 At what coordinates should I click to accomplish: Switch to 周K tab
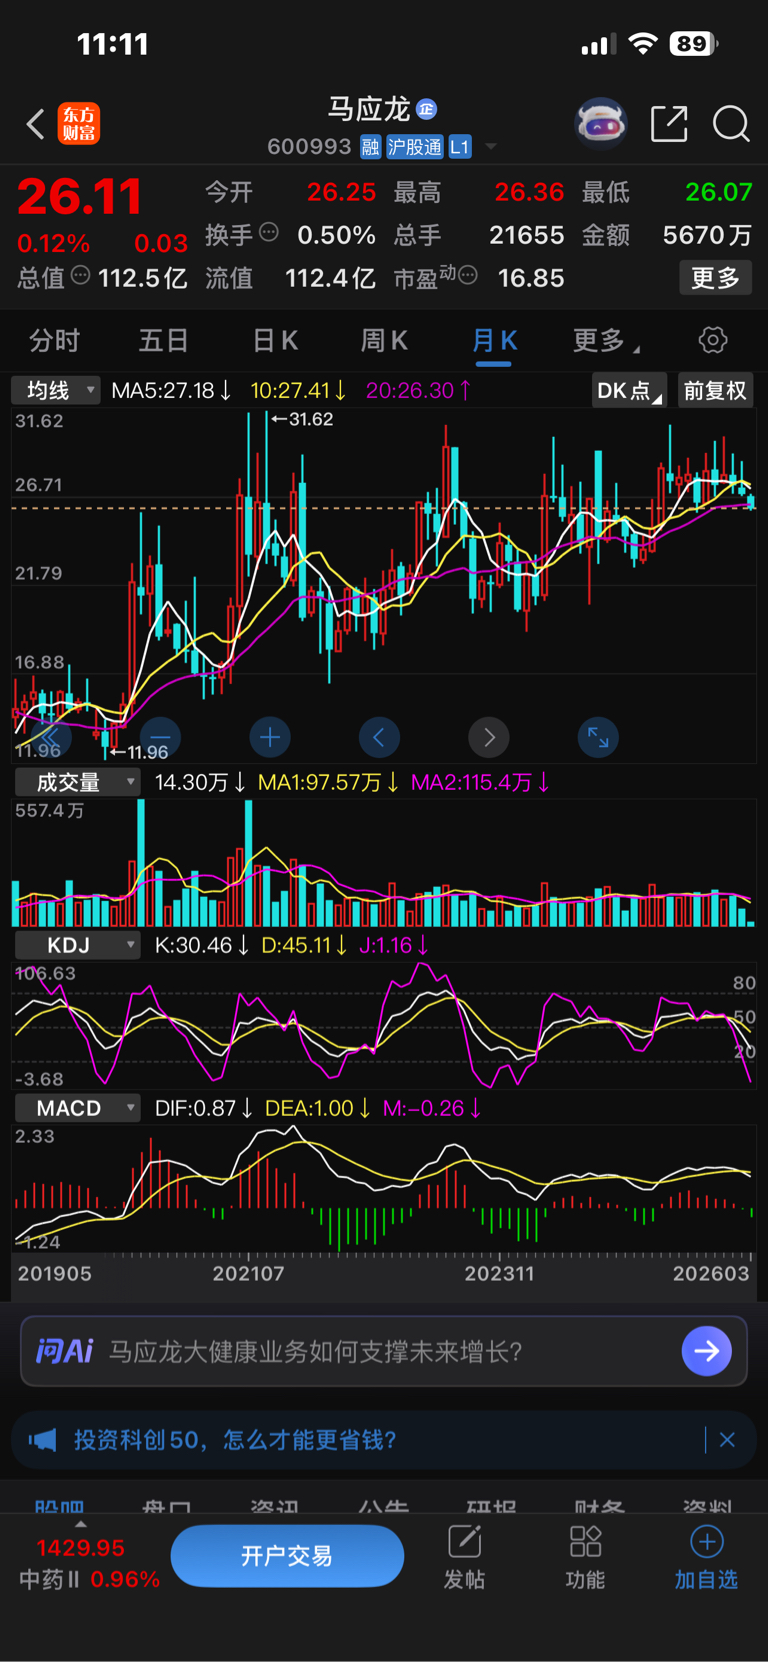pos(384,341)
